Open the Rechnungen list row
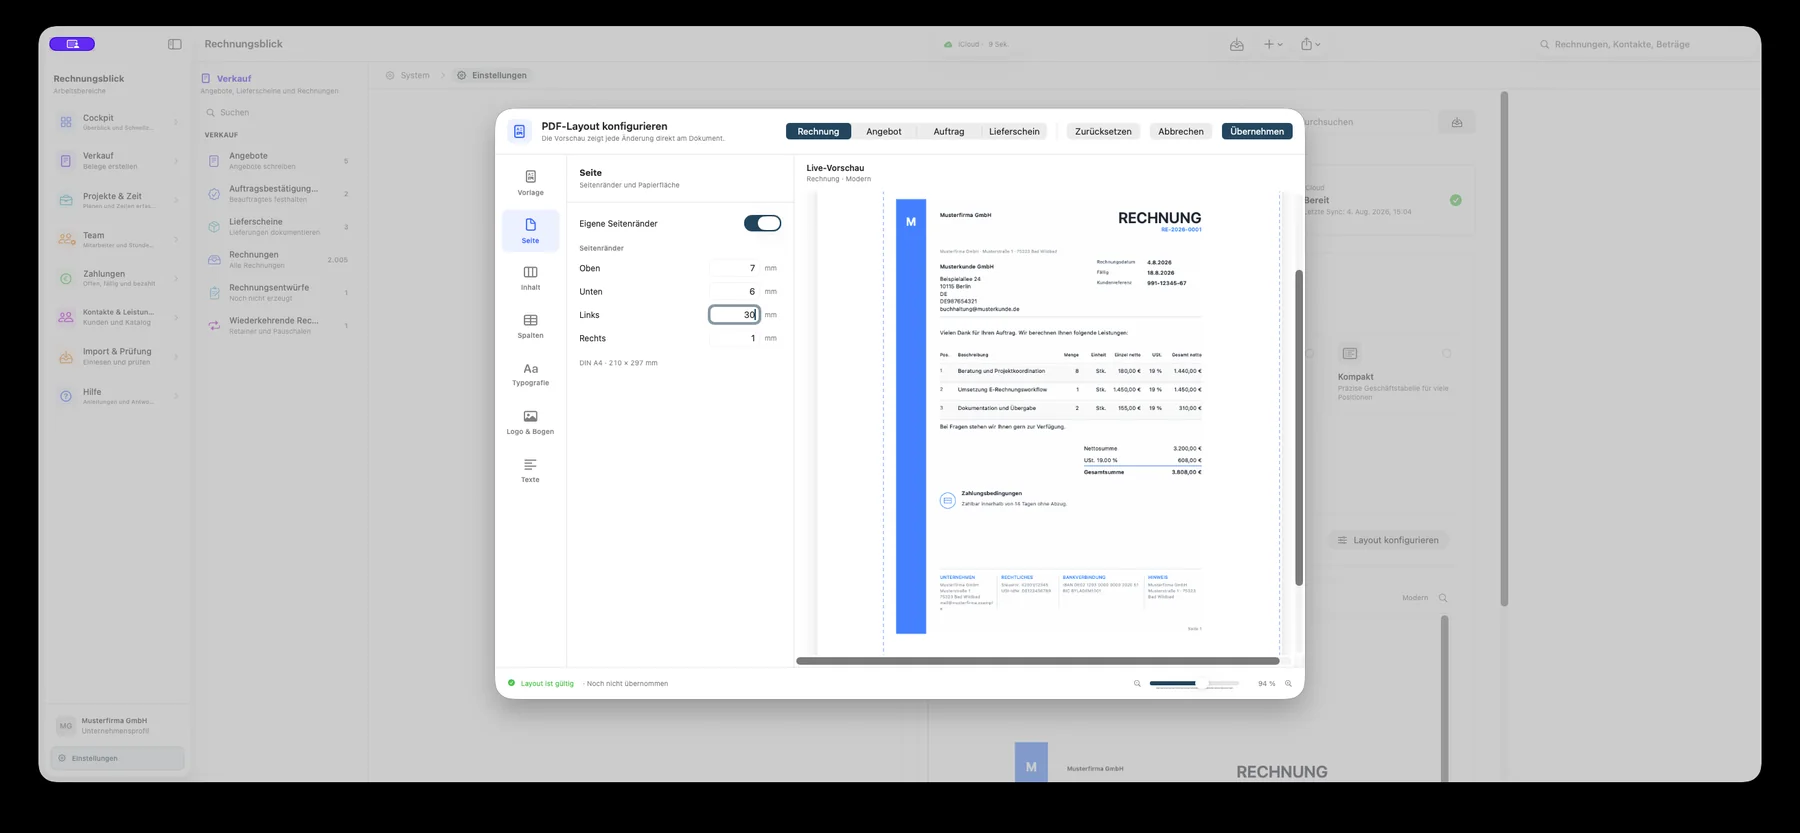 [278, 260]
